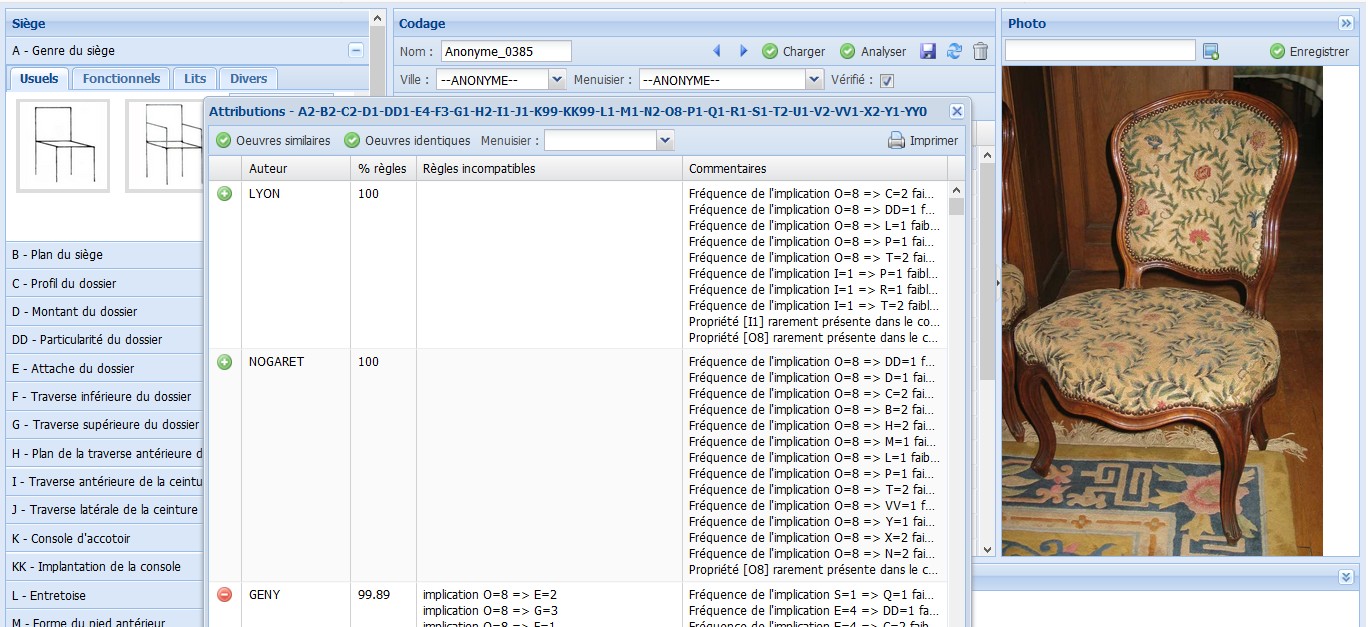Viewport: 1368px width, 627px height.
Task: Sort by the '% règles' column header
Action: (x=383, y=168)
